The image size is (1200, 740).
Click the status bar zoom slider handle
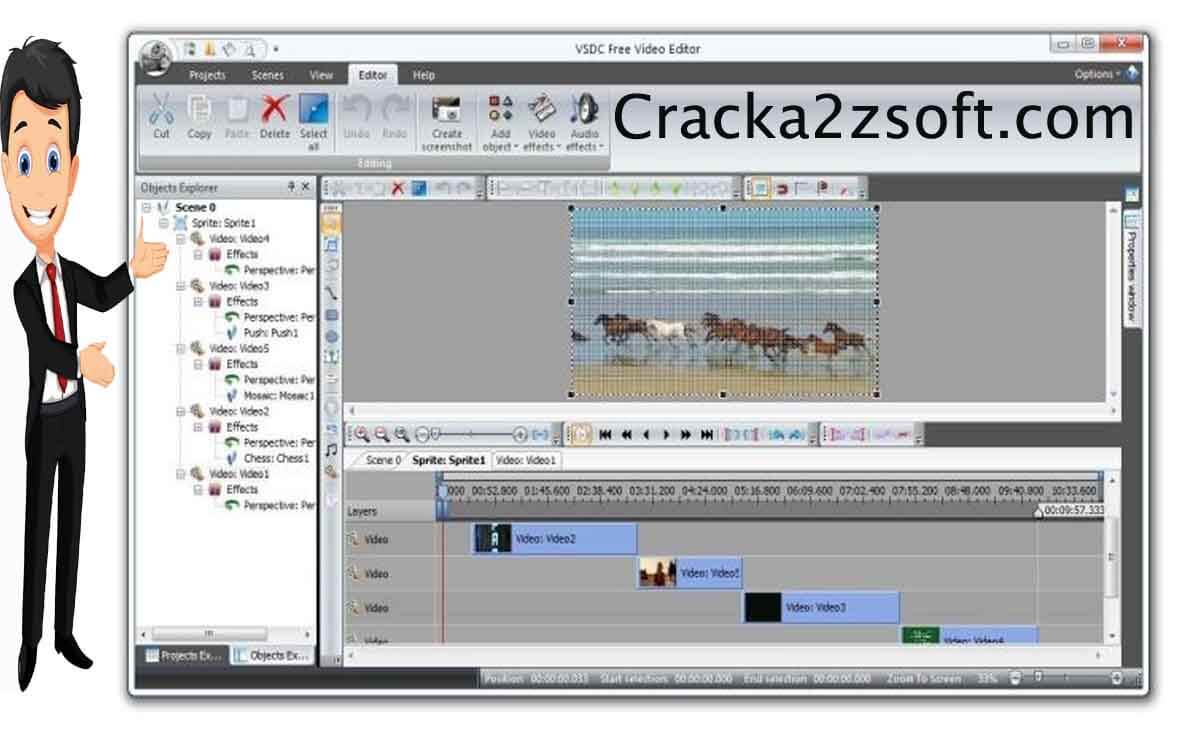(1037, 678)
